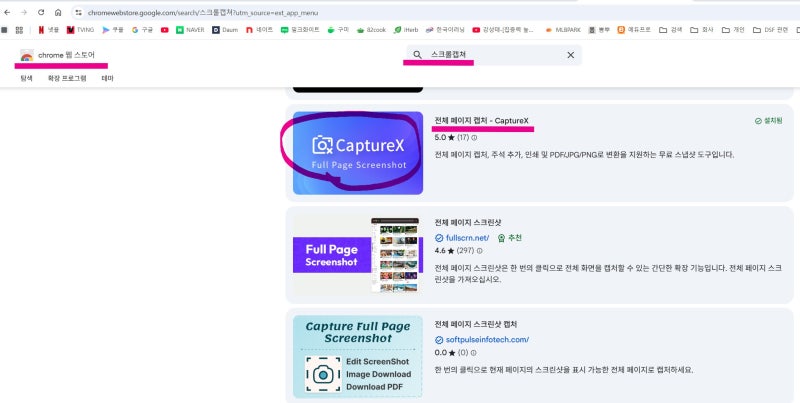Go back to the previous page

[x=7, y=12]
